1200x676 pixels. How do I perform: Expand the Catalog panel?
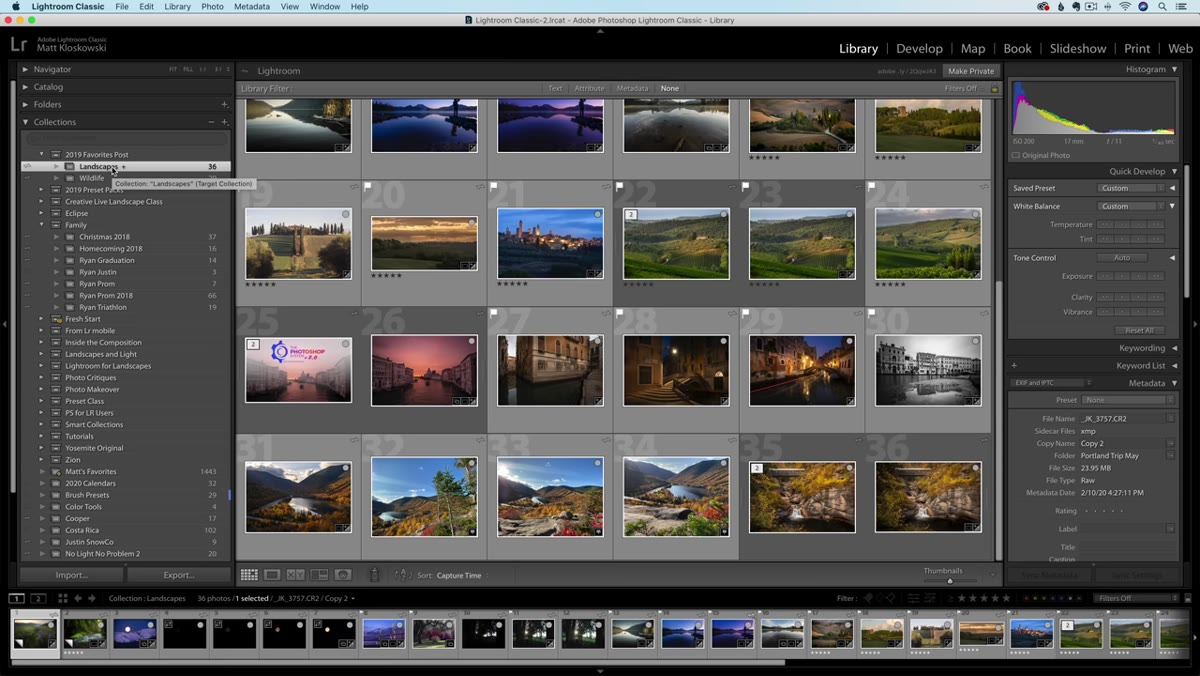click(26, 87)
